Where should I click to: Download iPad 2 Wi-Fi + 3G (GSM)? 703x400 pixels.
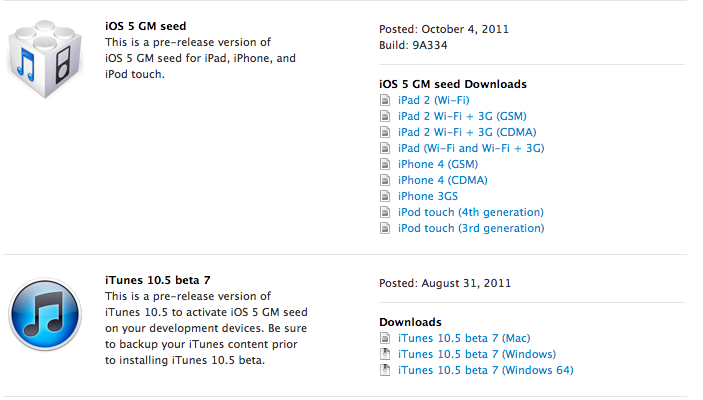462,116
